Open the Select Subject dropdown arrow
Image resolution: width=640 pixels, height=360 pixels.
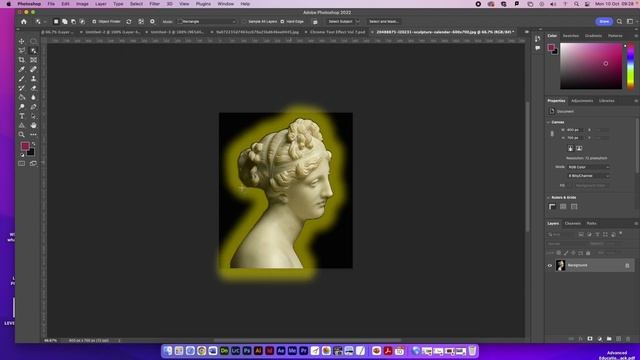[x=358, y=22]
